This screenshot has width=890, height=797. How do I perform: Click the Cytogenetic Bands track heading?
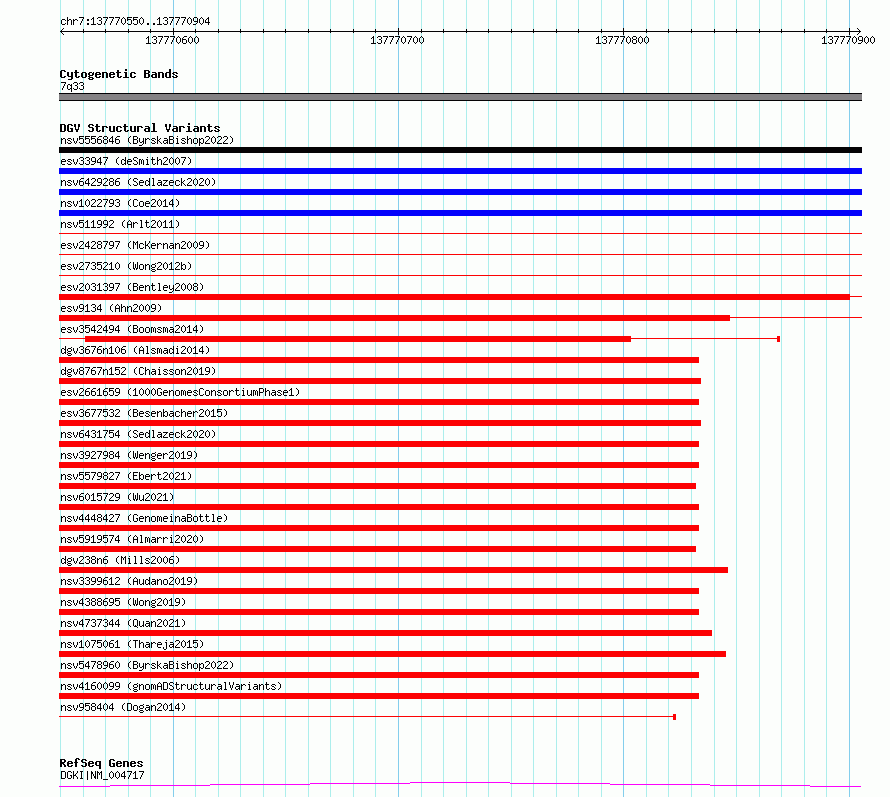click(119, 74)
